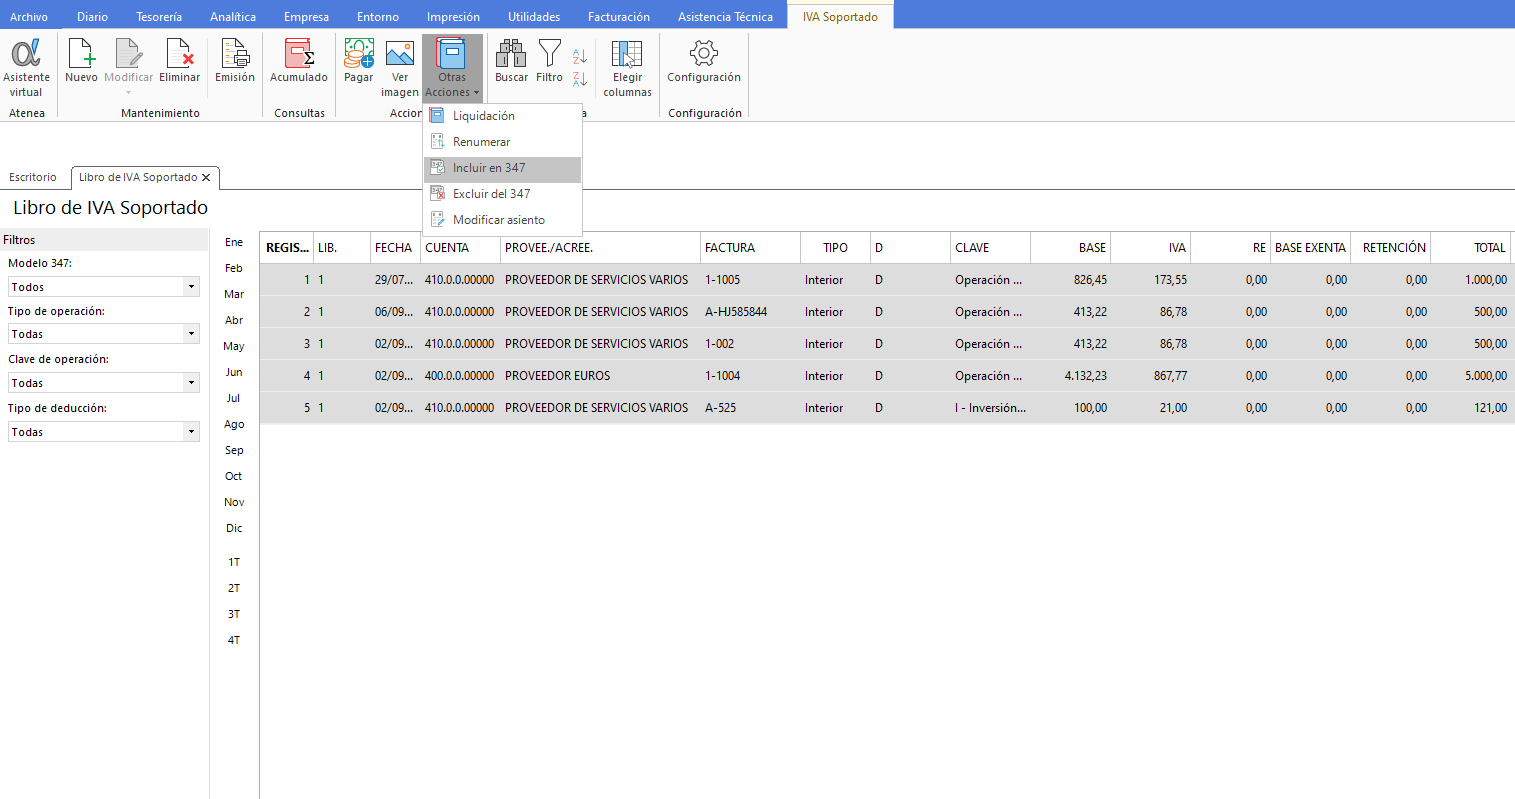This screenshot has width=1515, height=799.
Task: Open the Utilidades ribbon tab
Action: click(534, 17)
